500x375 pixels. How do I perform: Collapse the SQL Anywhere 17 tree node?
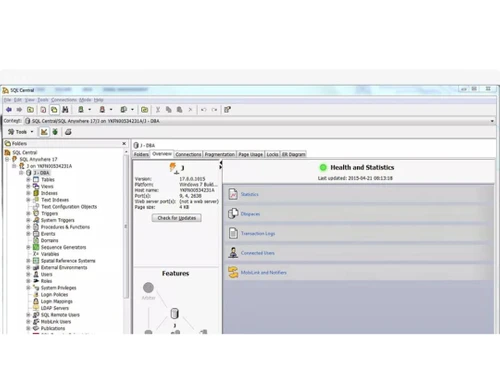tap(7, 159)
